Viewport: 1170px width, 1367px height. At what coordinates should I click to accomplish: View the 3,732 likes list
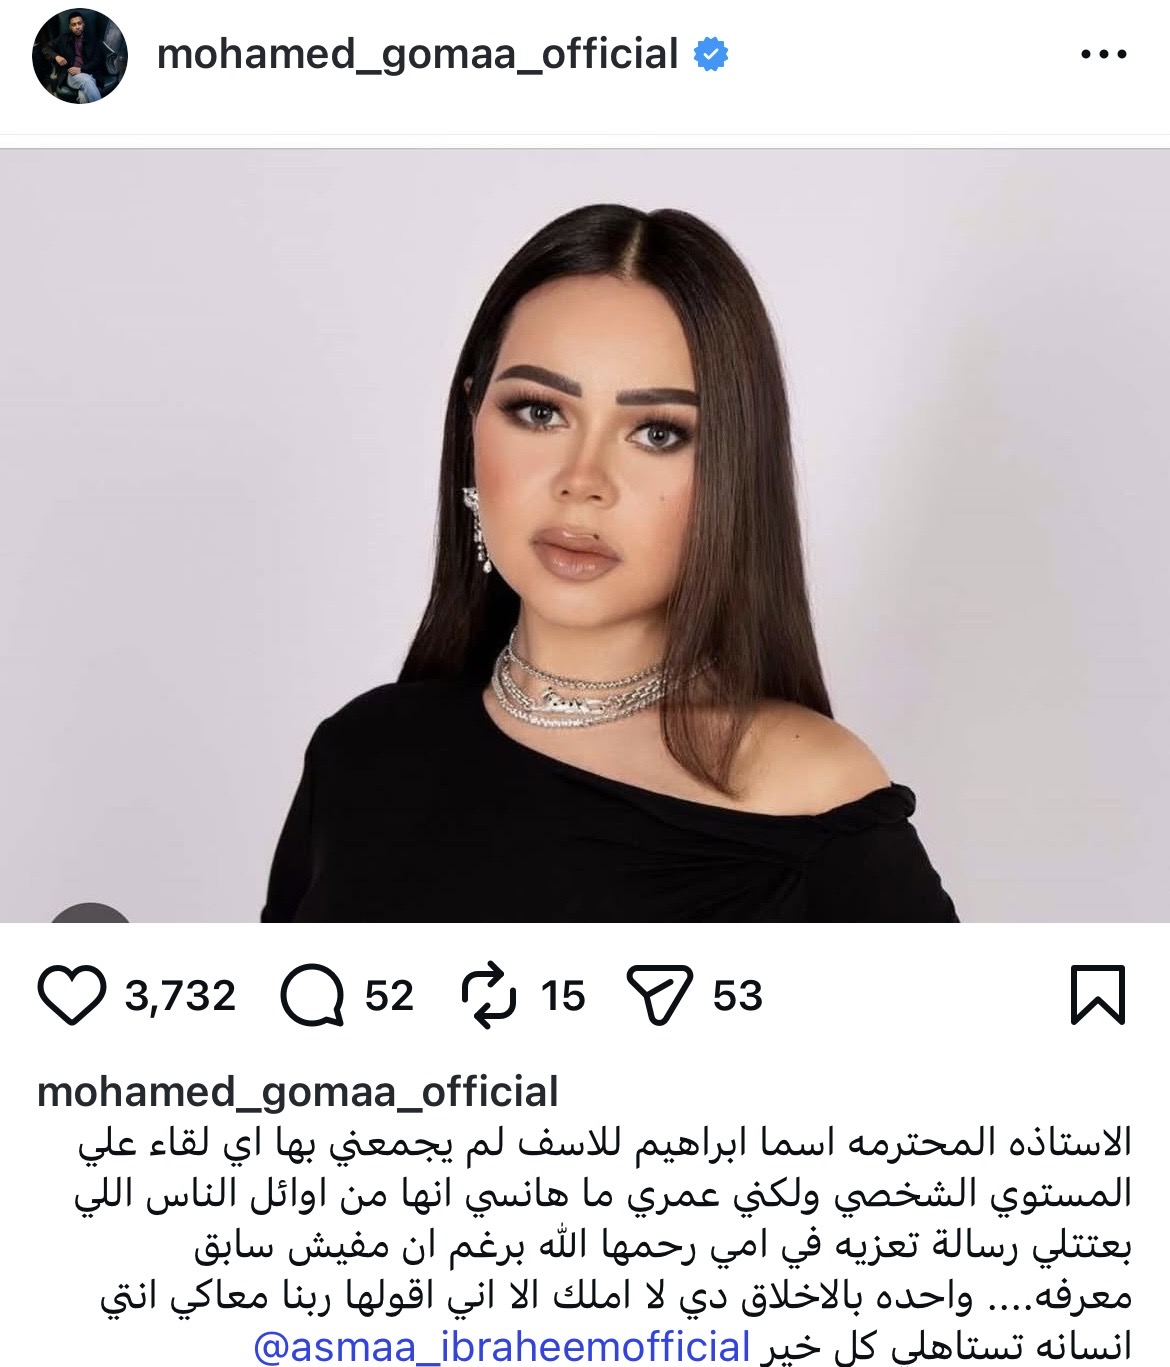[x=180, y=996]
